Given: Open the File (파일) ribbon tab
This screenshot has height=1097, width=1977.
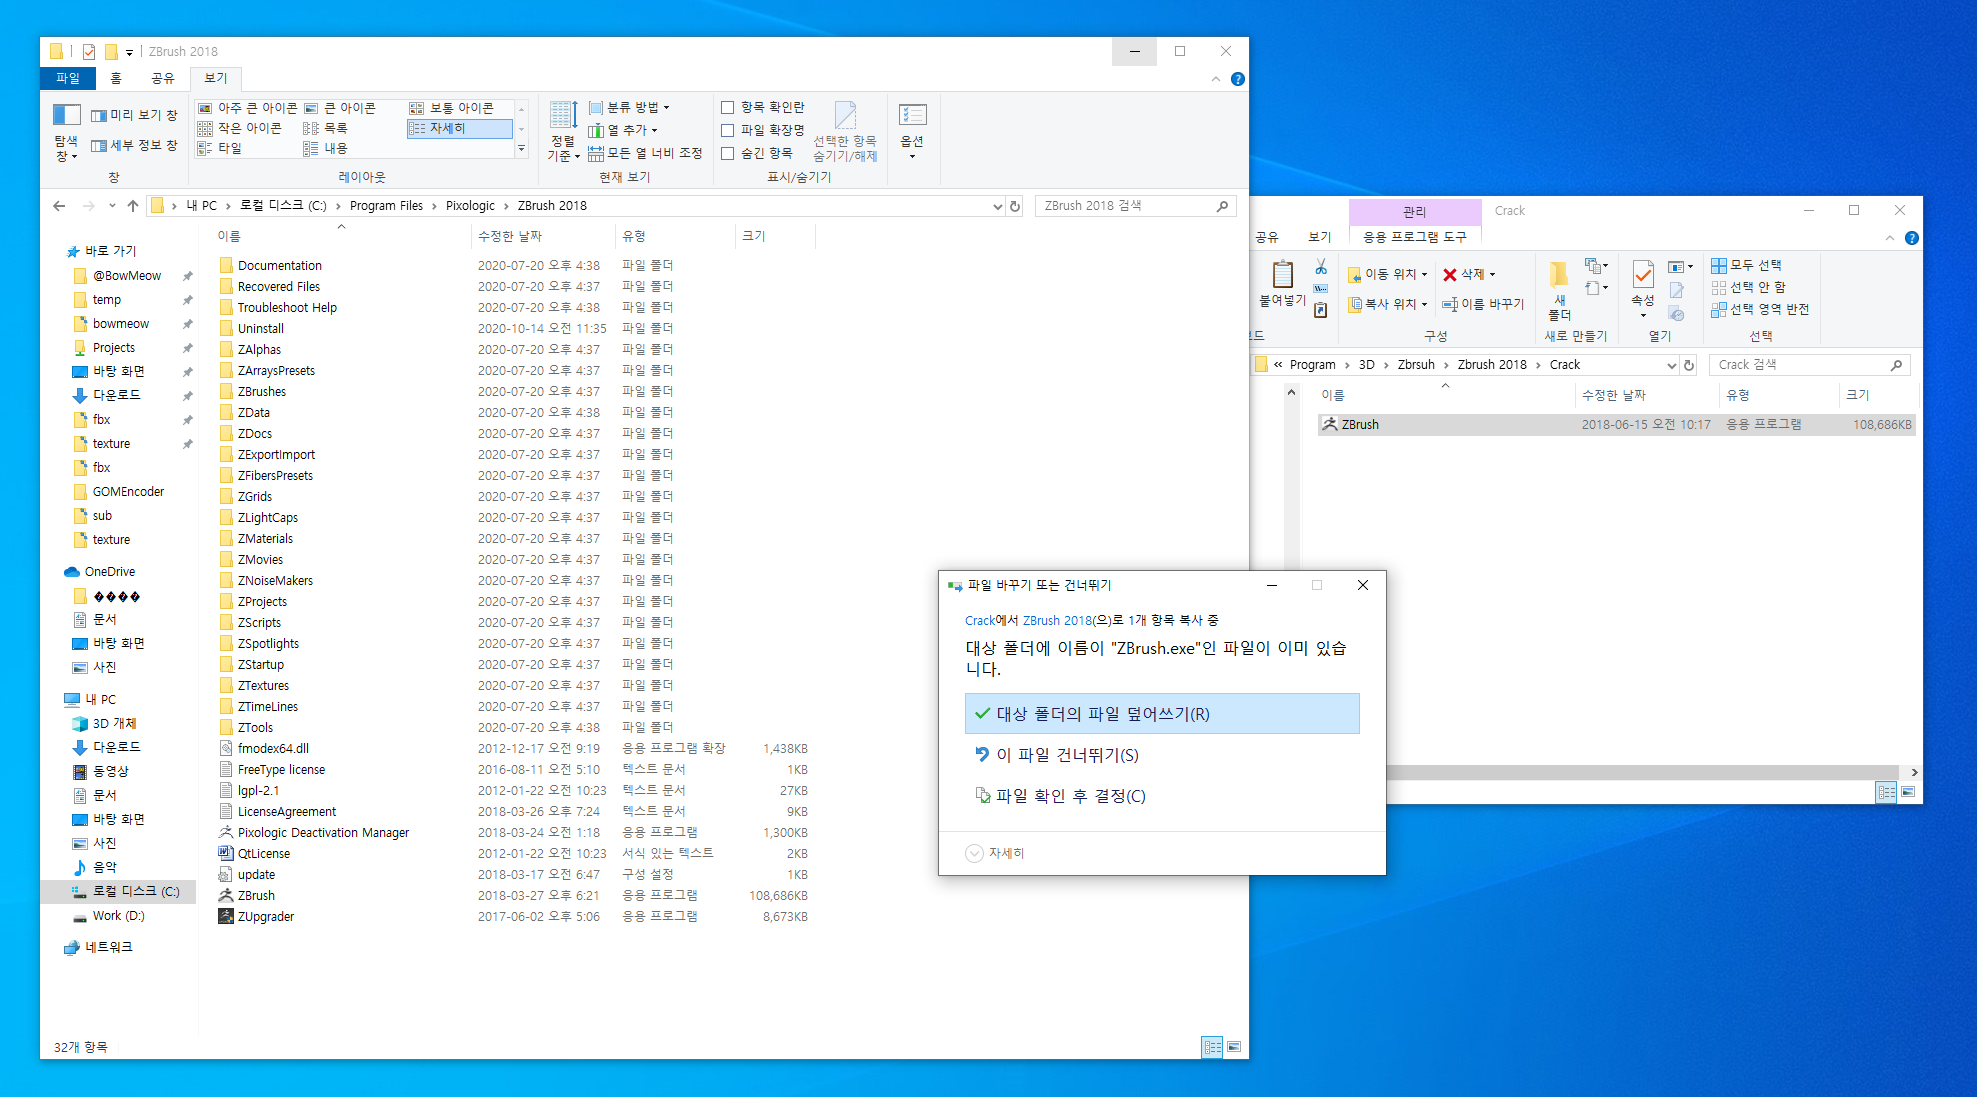Looking at the screenshot, I should tap(67, 78).
